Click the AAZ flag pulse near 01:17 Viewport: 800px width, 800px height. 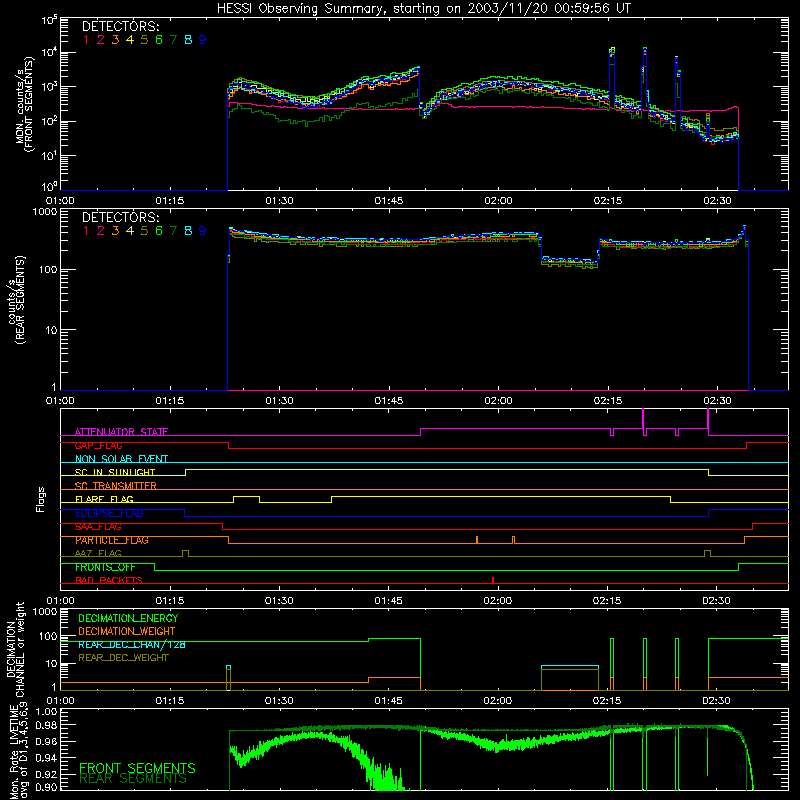pos(185,554)
